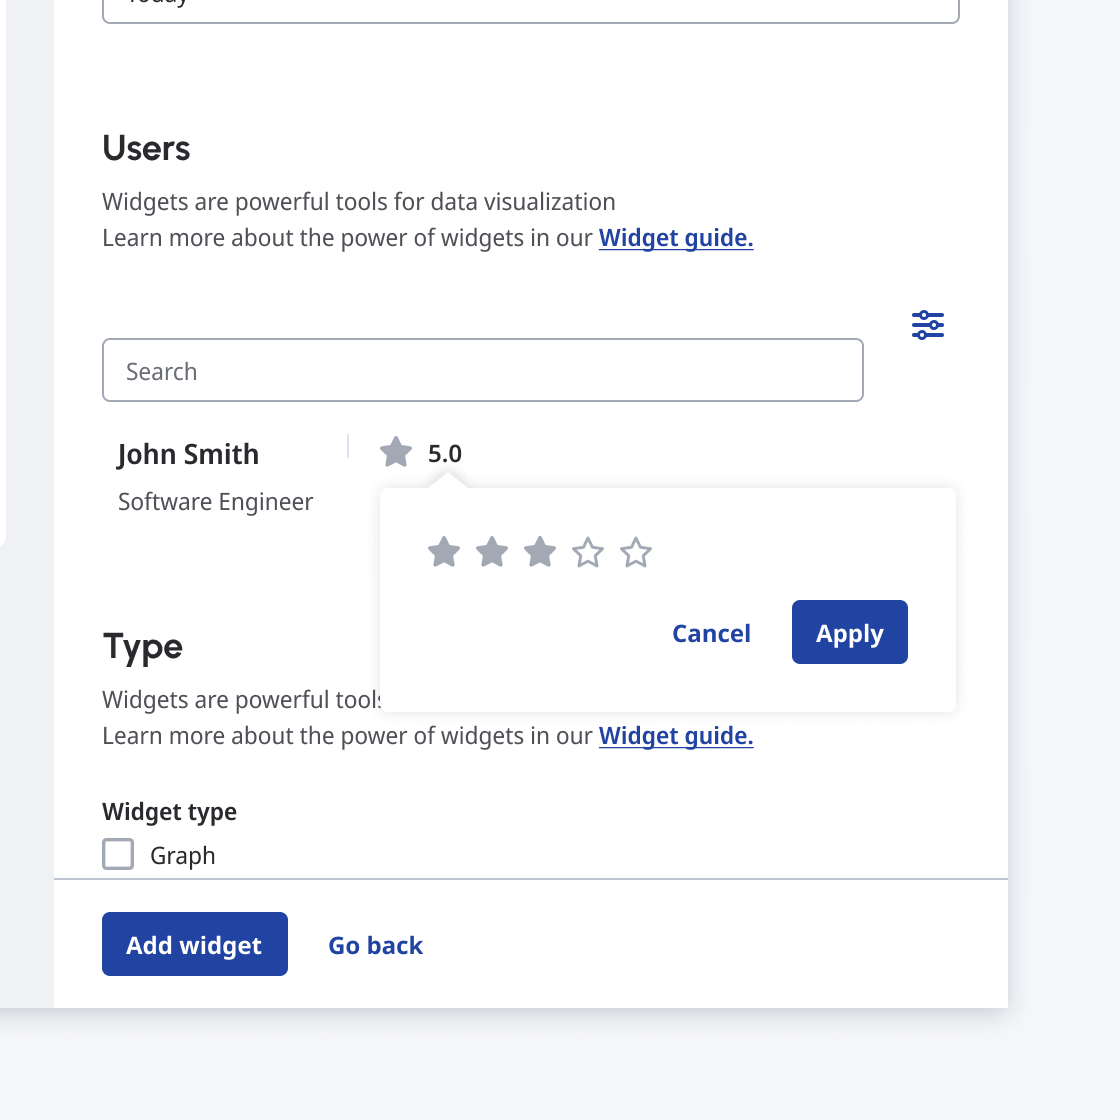
Task: Click the Software Engineer subtitle
Action: click(x=215, y=502)
